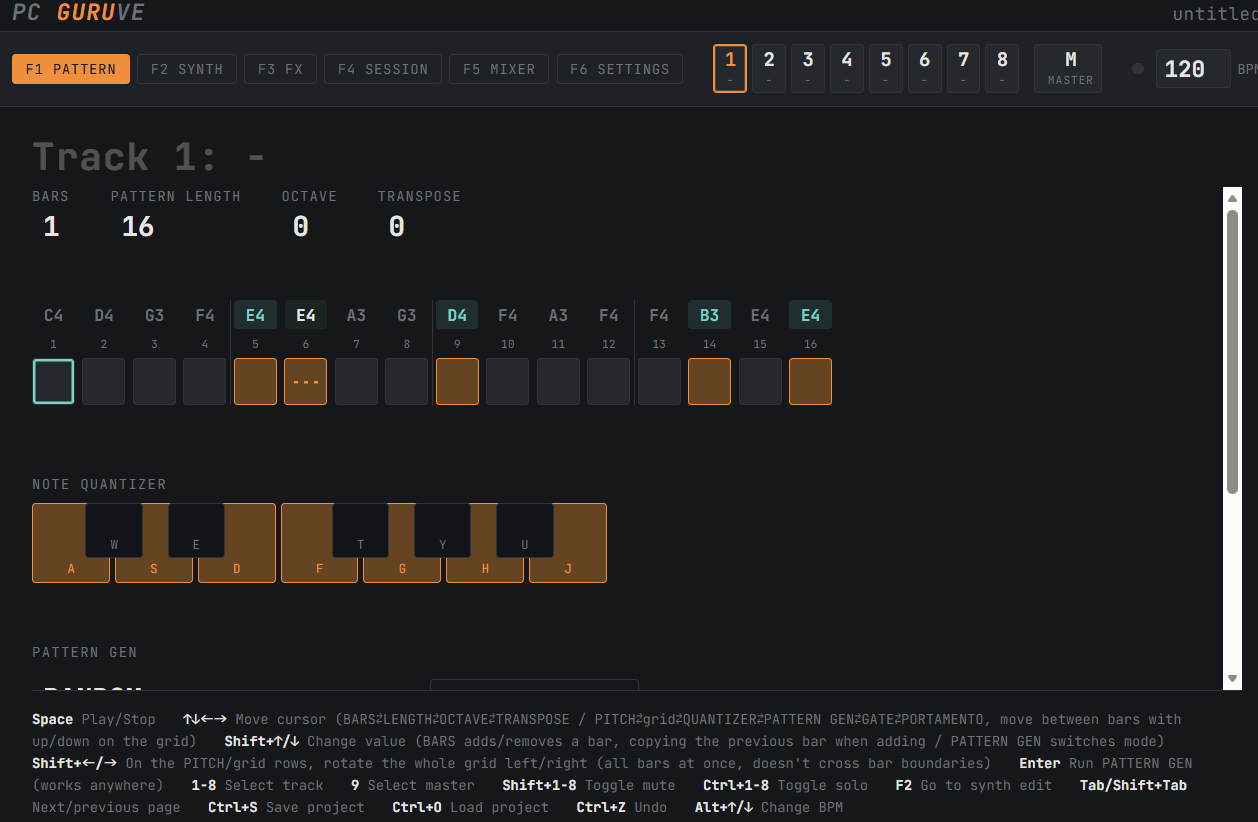Screen dimensions: 1258x822
Task: Select the D4 pitch above step 2
Action: (104, 315)
